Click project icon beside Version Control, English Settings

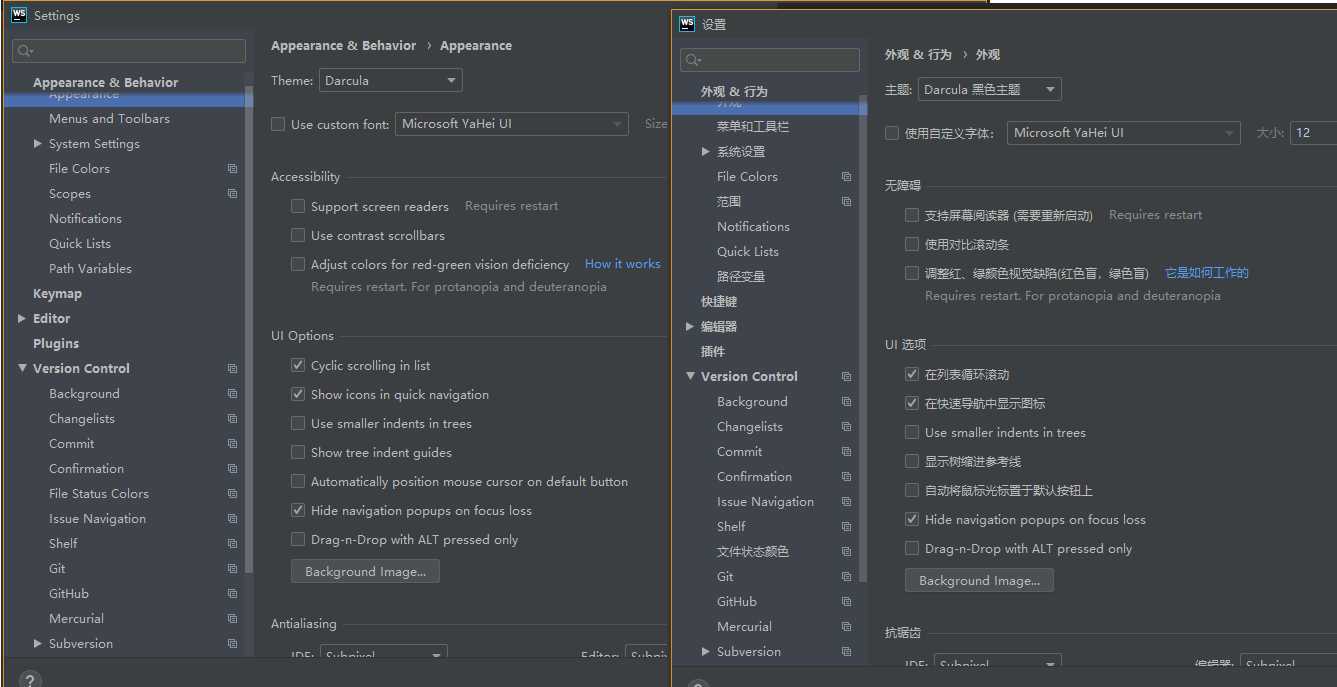pyautogui.click(x=232, y=369)
